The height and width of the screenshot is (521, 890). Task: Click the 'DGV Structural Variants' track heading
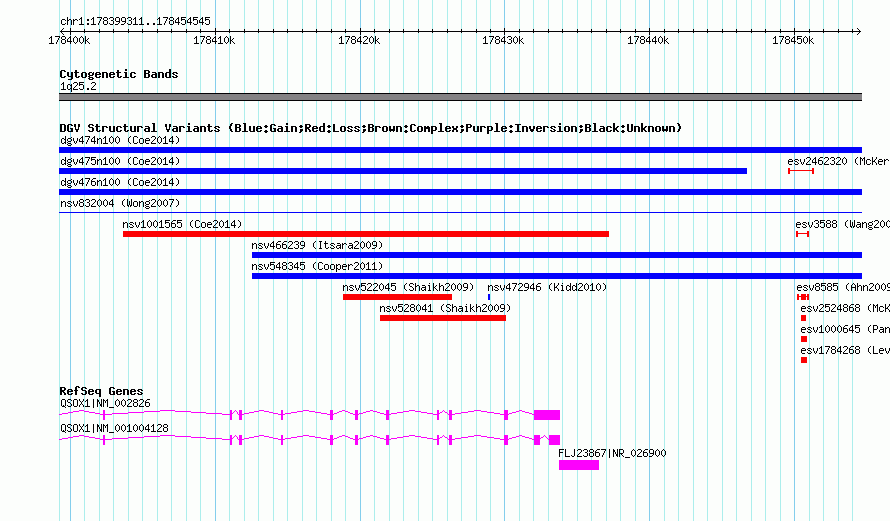140,128
